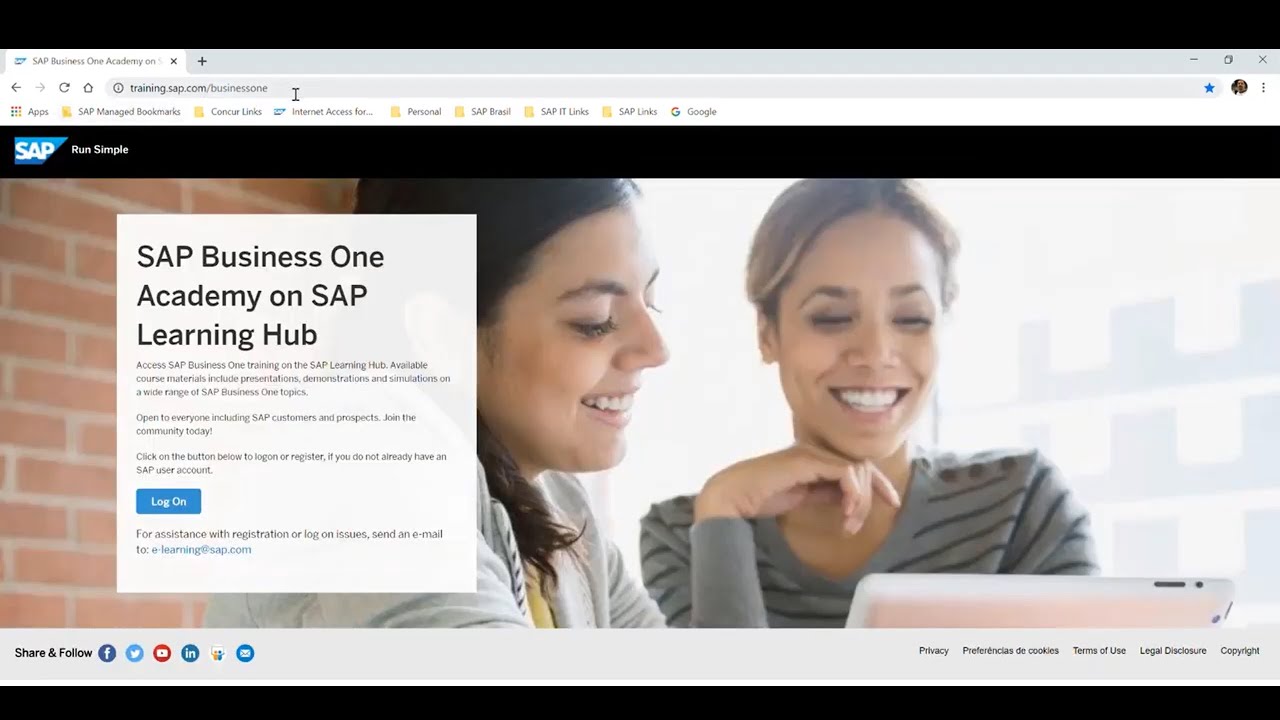Viewport: 1280px width, 720px height.
Task: Close the SAP Business One Academy tab
Action: tap(173, 61)
